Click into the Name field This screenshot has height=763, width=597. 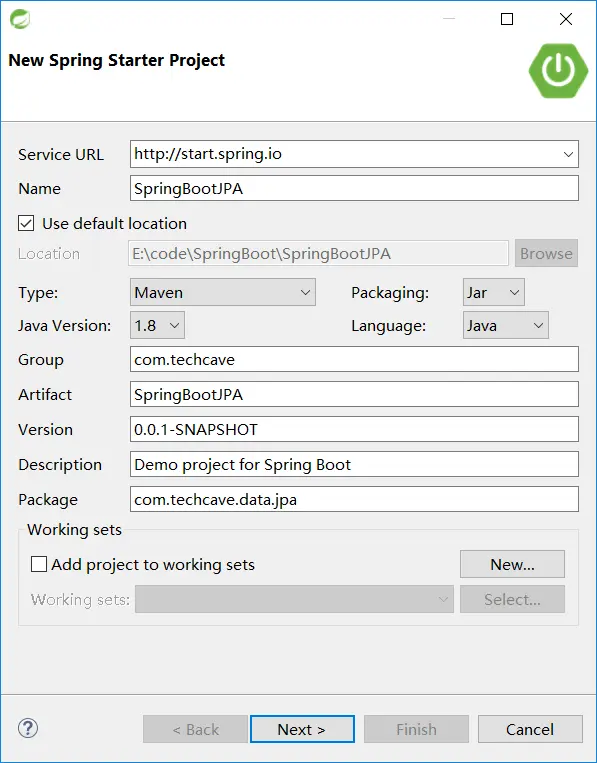[354, 188]
